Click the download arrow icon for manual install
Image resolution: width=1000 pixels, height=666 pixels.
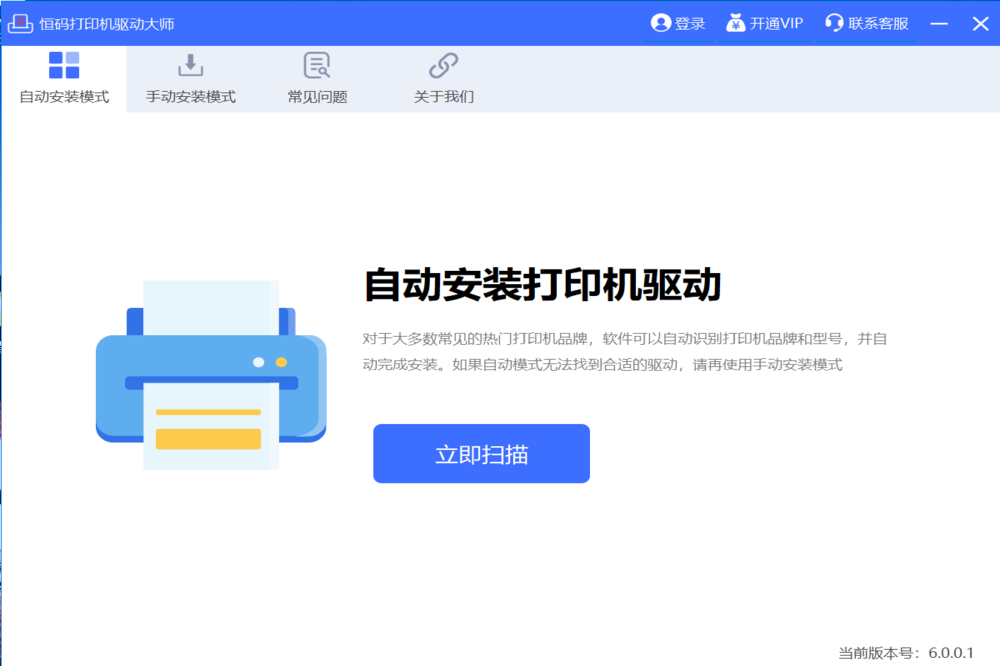[x=190, y=66]
